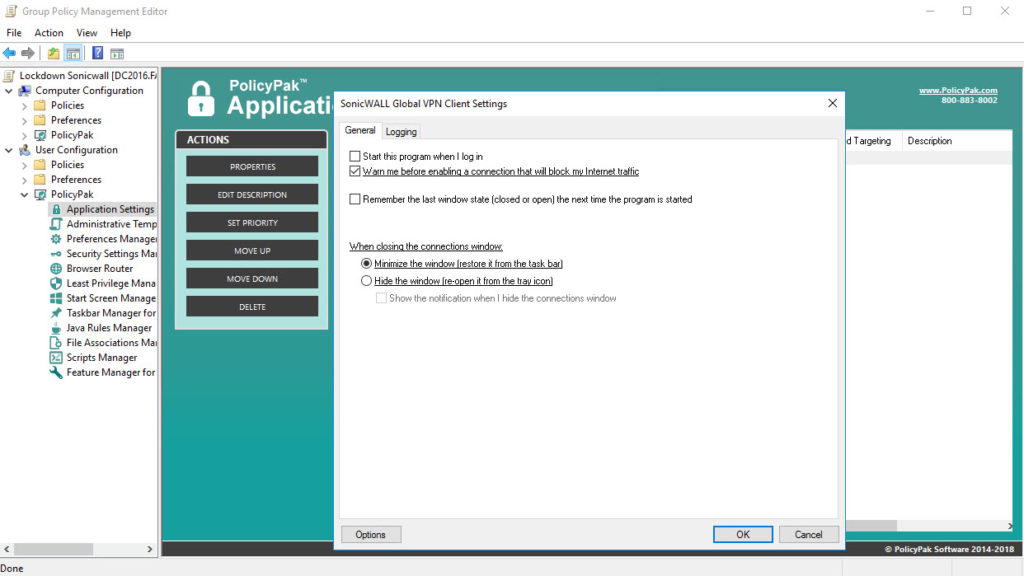The image size is (1024, 576).
Task: Open the Help menu
Action: click(x=121, y=33)
